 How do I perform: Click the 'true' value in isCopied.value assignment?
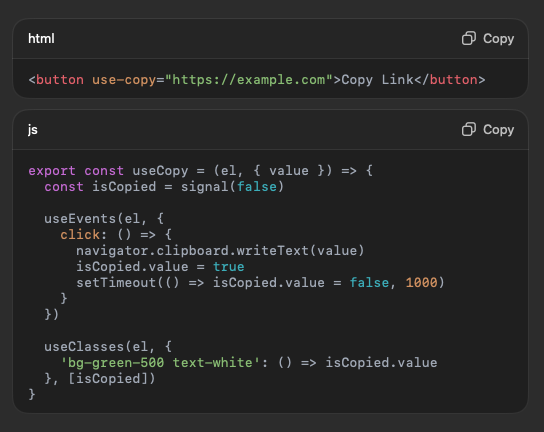tap(229, 266)
